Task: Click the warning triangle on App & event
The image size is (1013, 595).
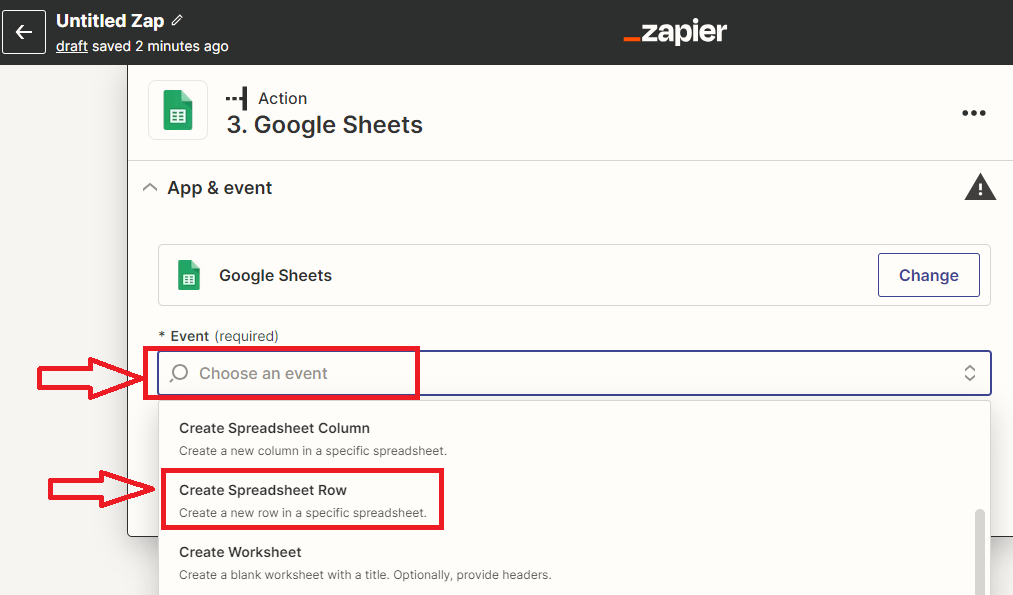Action: point(980,187)
